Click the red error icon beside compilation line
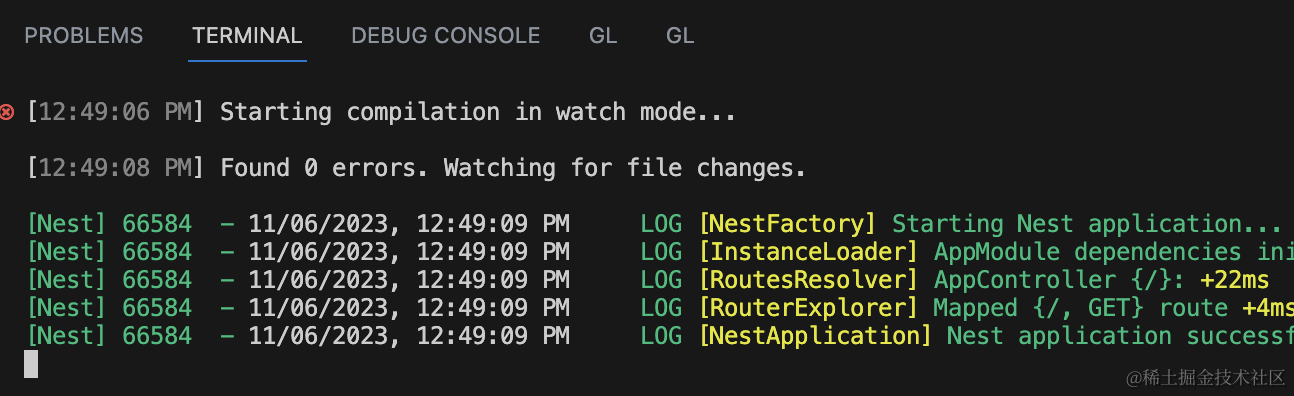The image size is (1294, 396). [x=7, y=112]
